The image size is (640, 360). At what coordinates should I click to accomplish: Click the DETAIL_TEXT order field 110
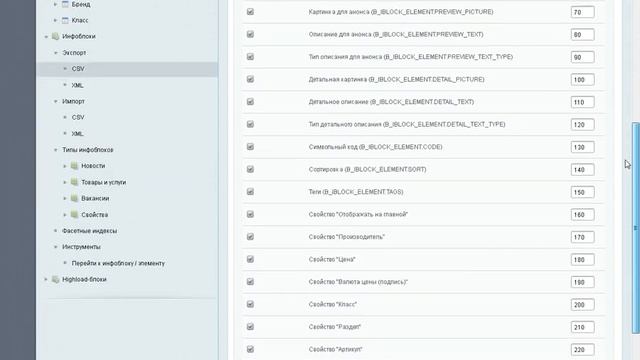click(x=582, y=102)
